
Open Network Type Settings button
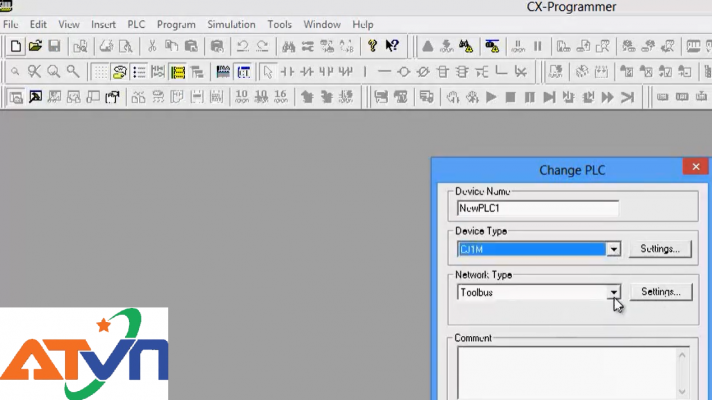pyautogui.click(x=661, y=292)
